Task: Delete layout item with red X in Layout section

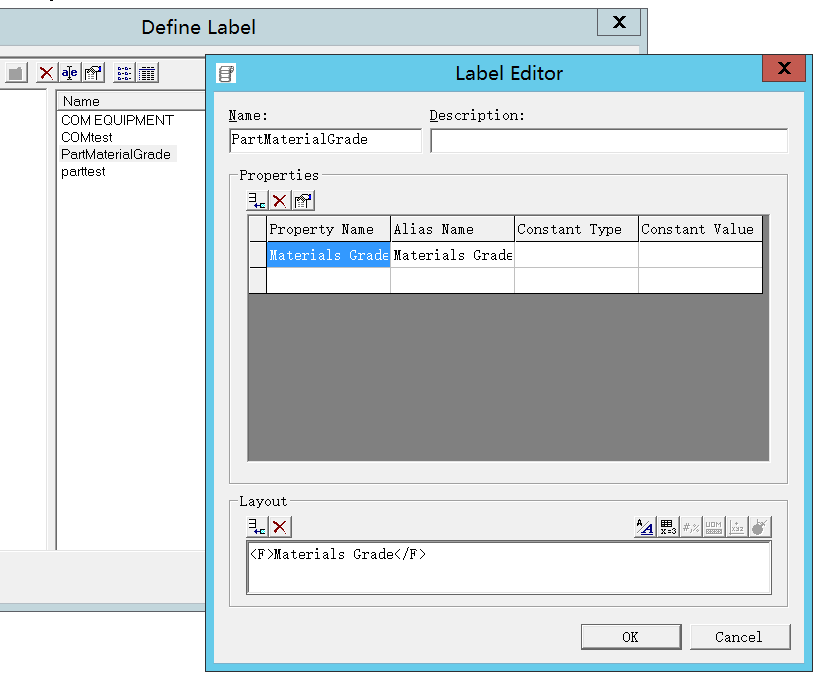Action: 280,527
